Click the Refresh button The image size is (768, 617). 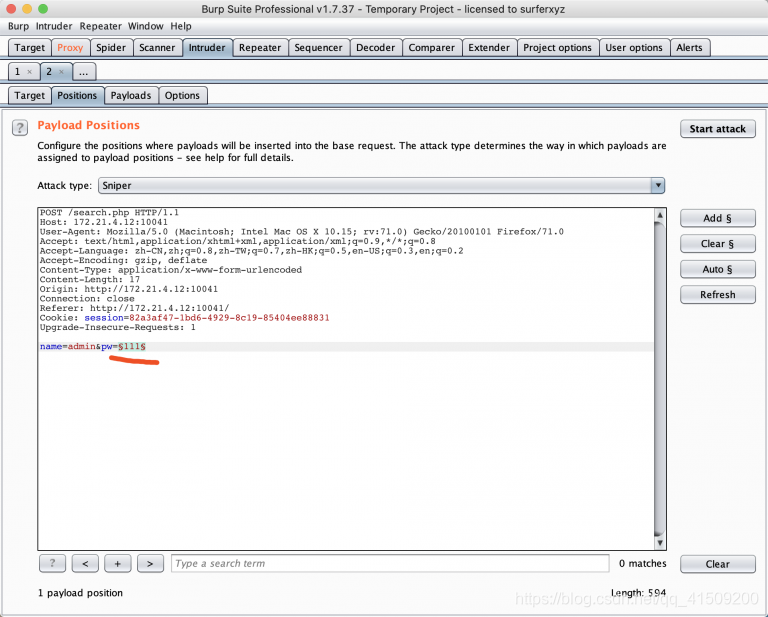pyautogui.click(x=718, y=295)
